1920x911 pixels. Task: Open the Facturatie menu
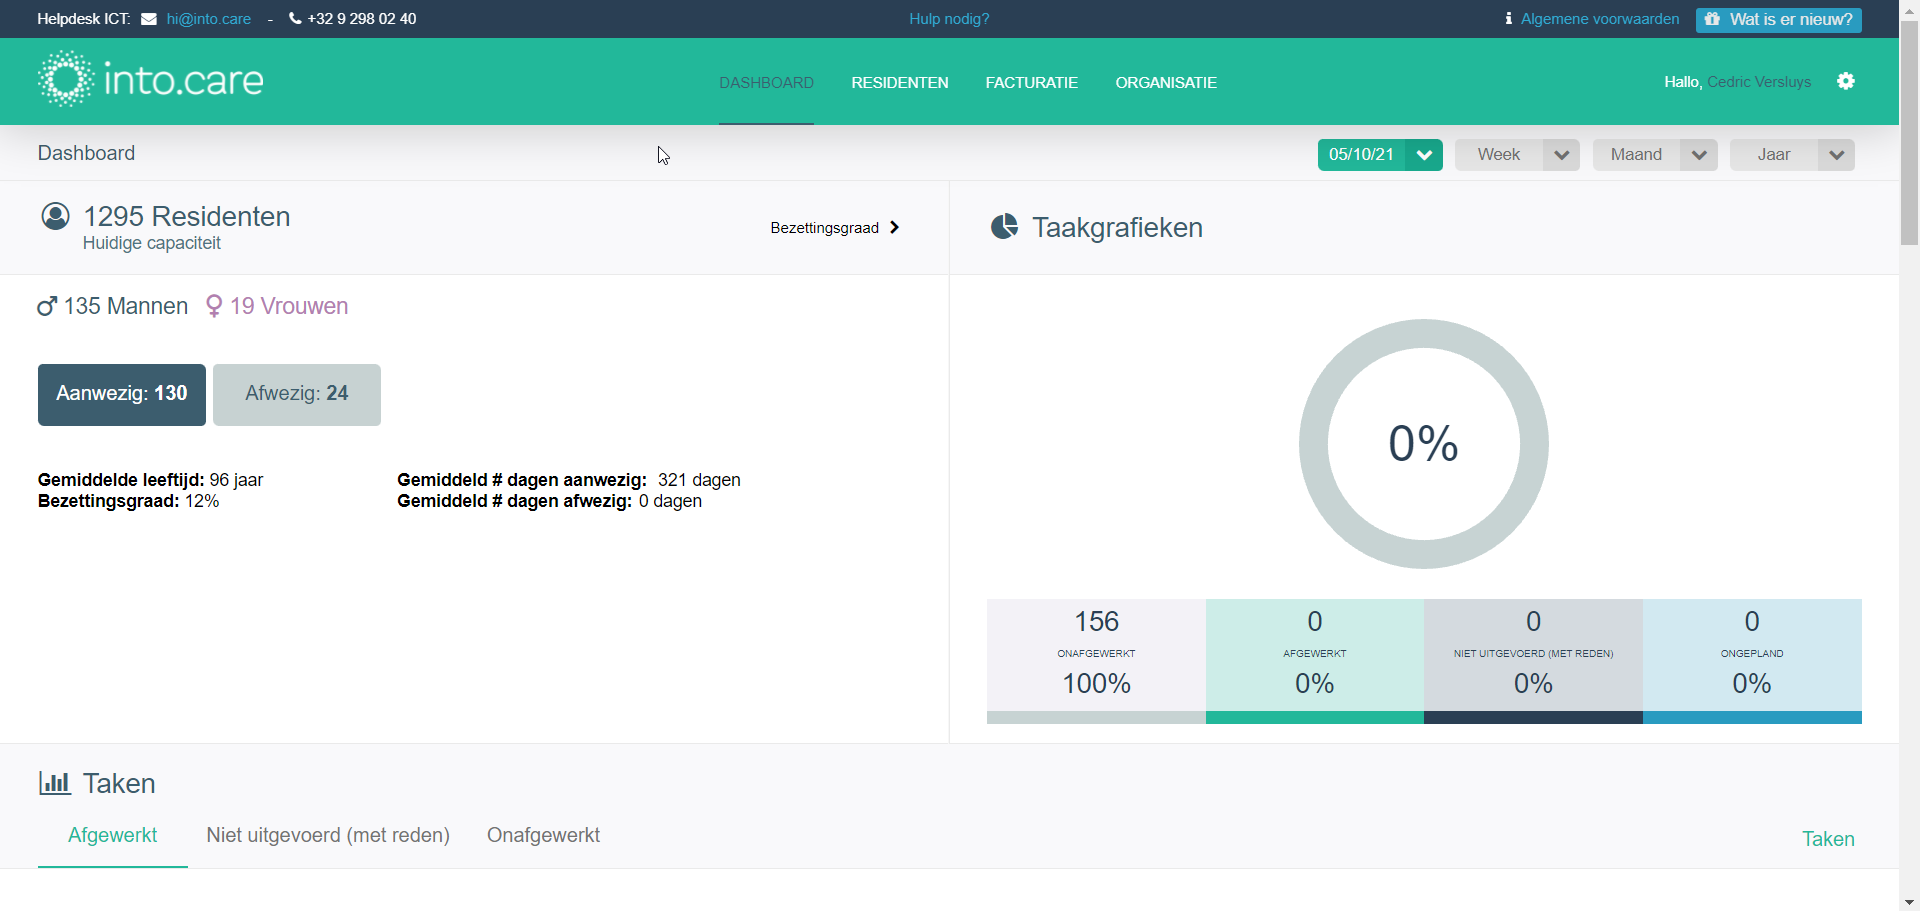(1032, 83)
